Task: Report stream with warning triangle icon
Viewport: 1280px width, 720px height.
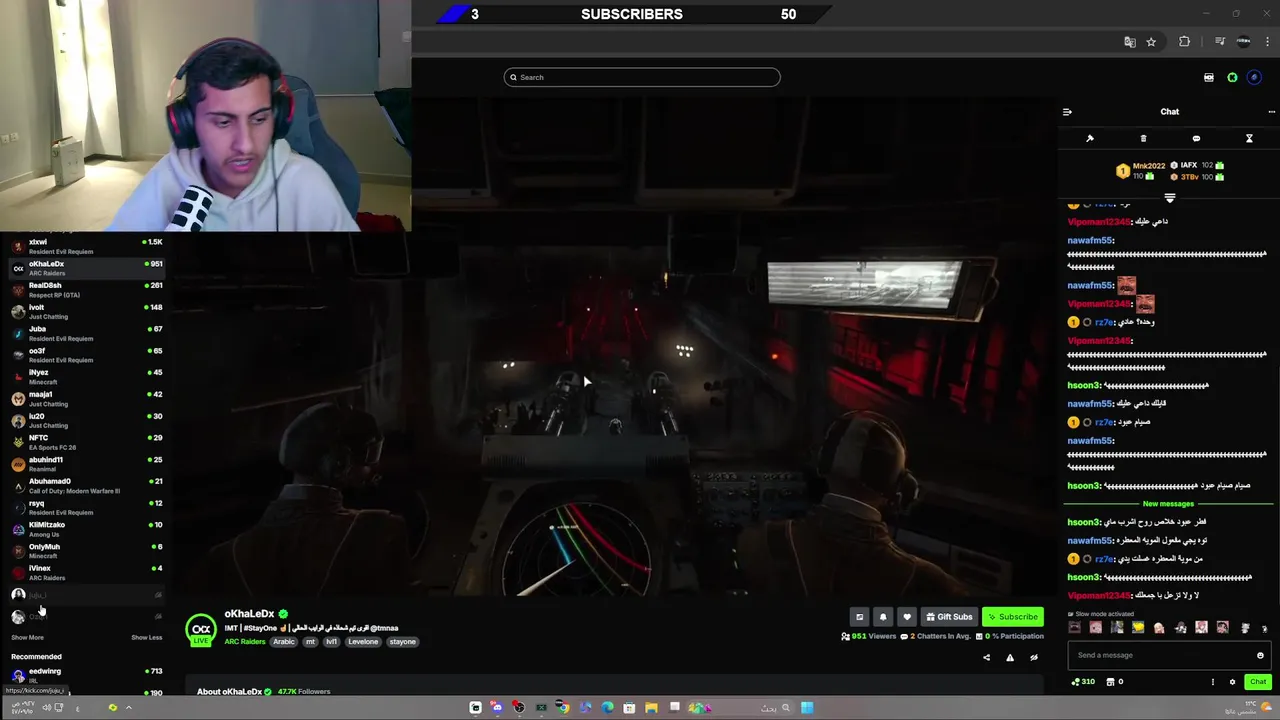Action: pyautogui.click(x=1010, y=657)
